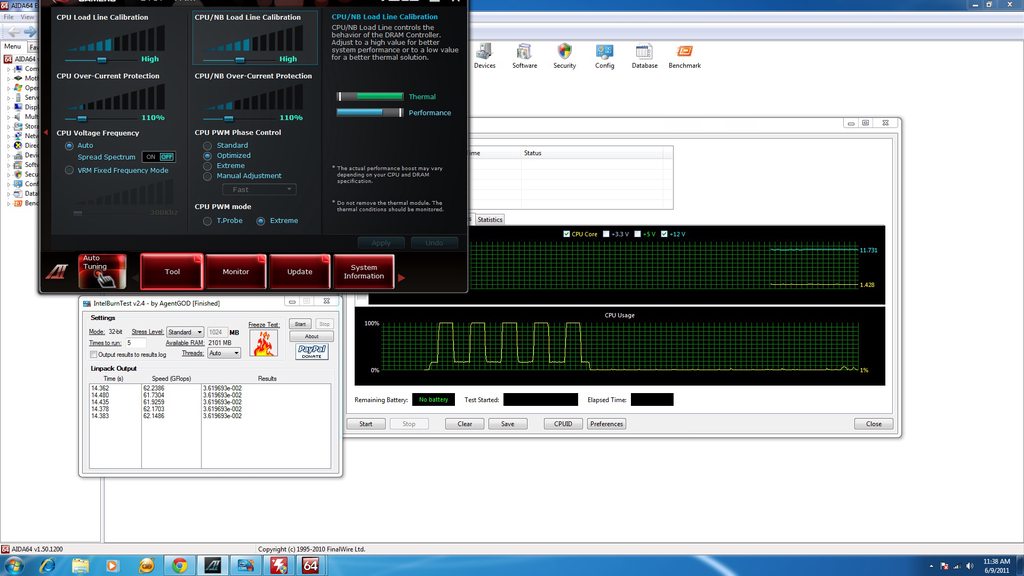1024x576 pixels.
Task: Click the AI Suite logo icon
Action: coord(57,272)
